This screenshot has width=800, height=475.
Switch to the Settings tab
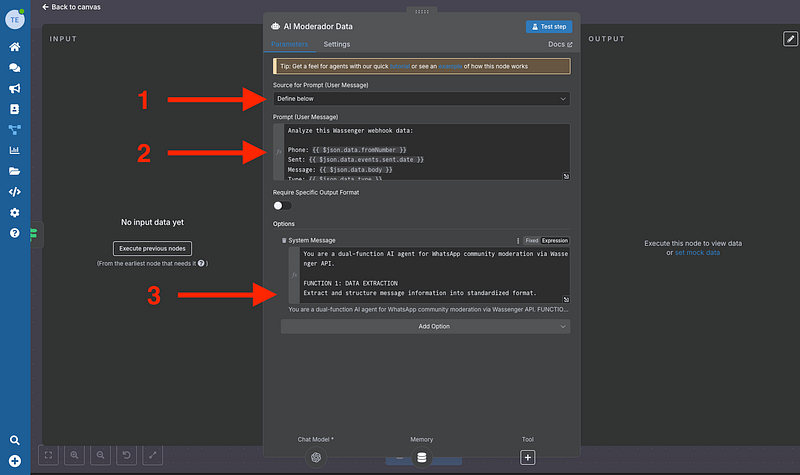[x=336, y=45]
